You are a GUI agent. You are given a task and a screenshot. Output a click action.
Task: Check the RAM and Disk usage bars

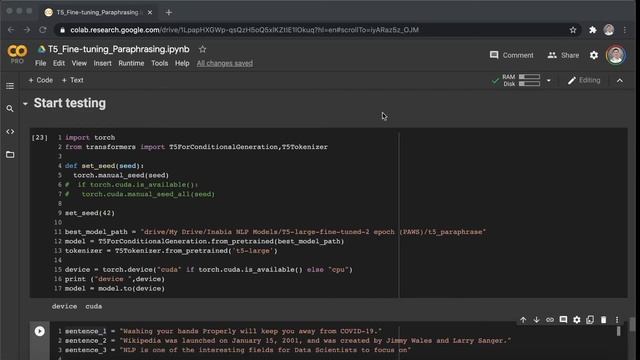521,80
